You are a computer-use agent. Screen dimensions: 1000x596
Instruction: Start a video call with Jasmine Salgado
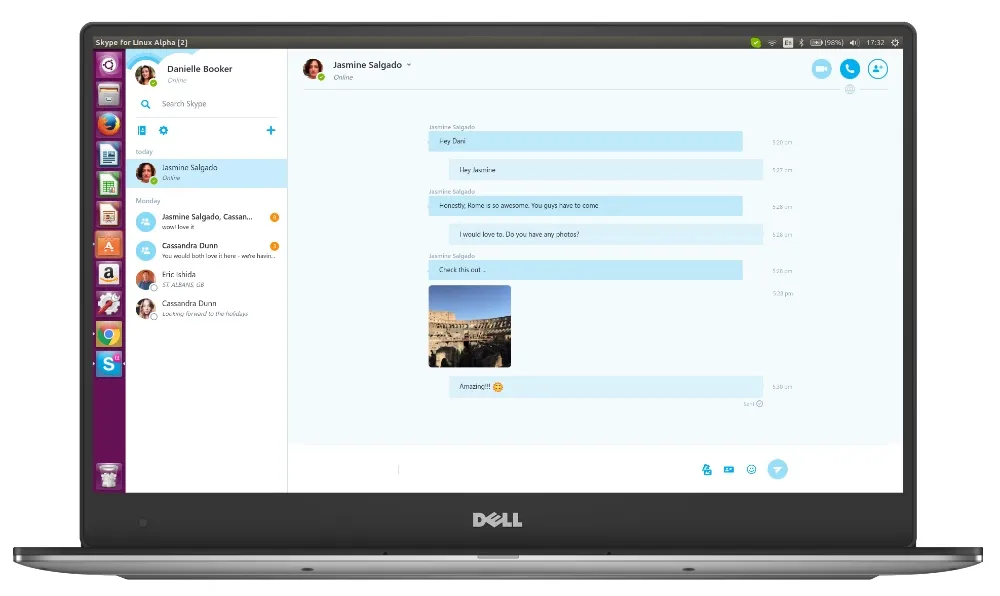[822, 69]
